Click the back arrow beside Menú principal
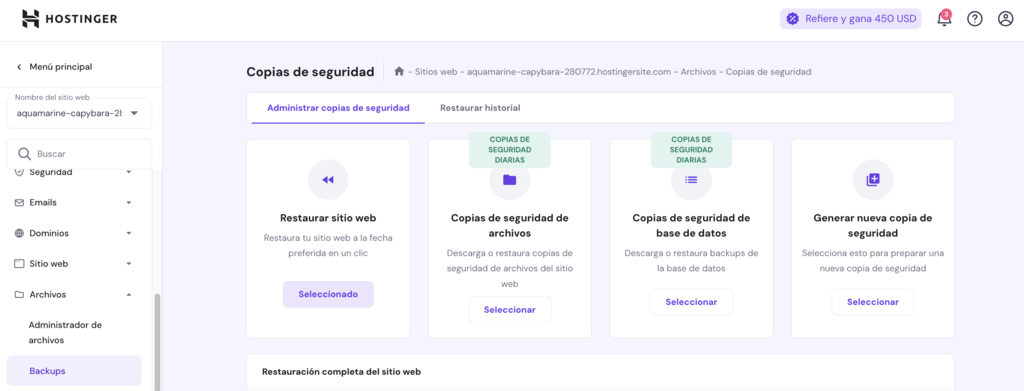 tap(19, 67)
